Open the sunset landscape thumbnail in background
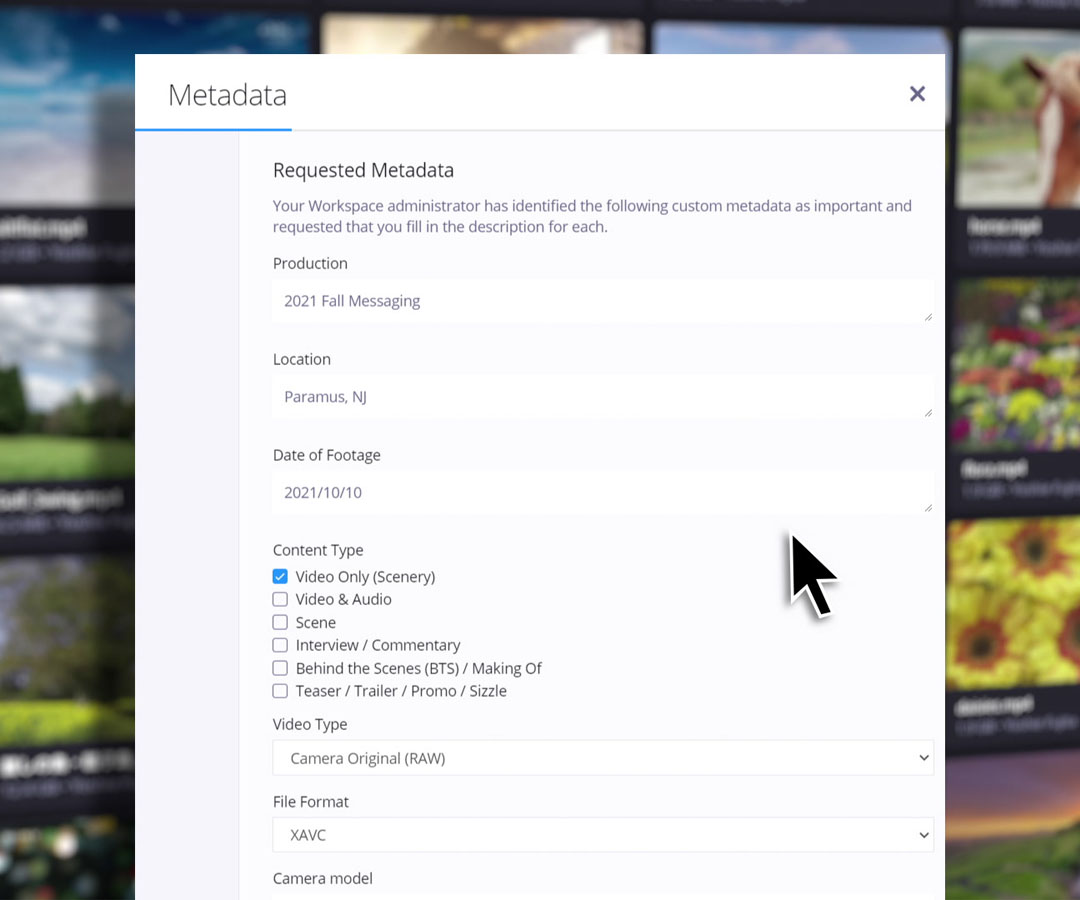The image size is (1080, 900). click(x=1012, y=826)
